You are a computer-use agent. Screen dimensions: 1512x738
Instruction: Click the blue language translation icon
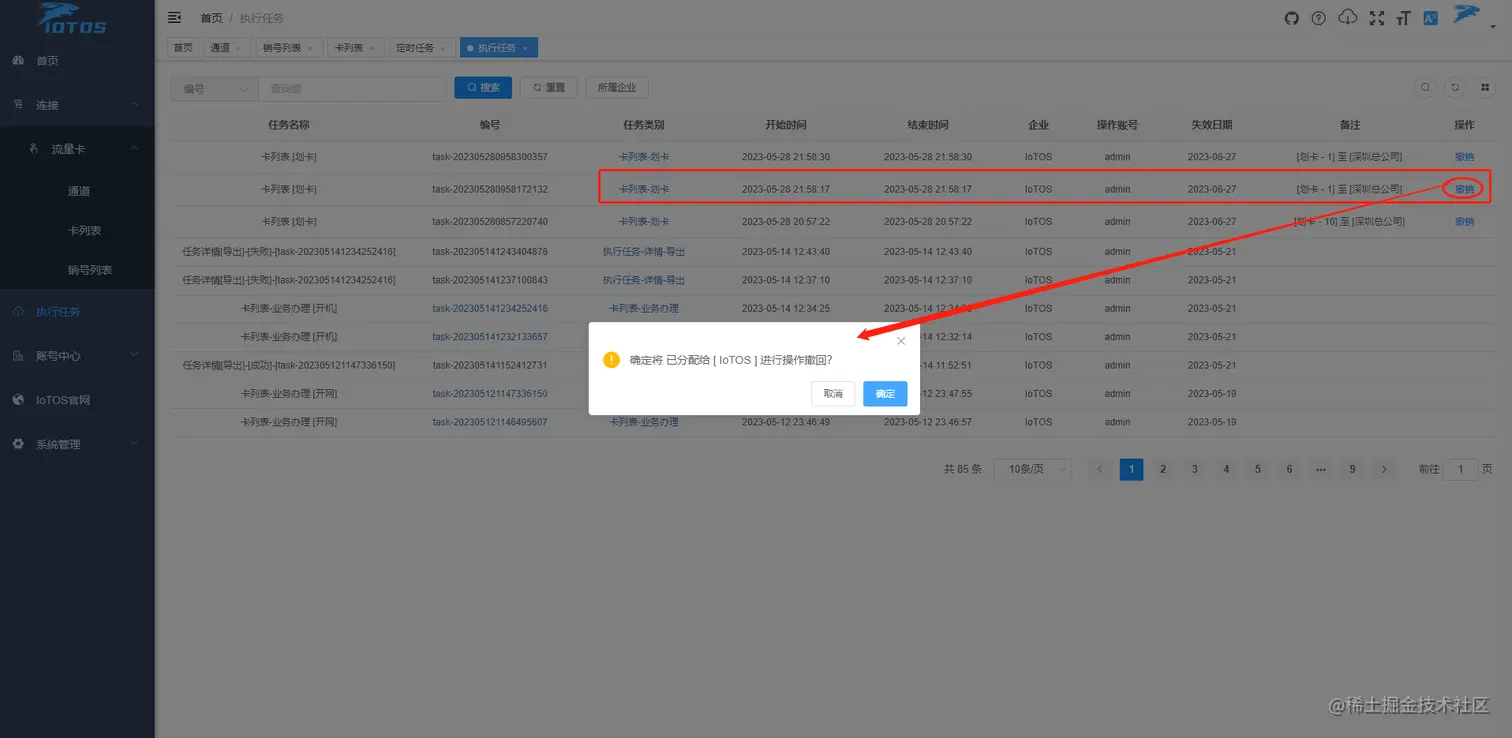(x=1431, y=17)
